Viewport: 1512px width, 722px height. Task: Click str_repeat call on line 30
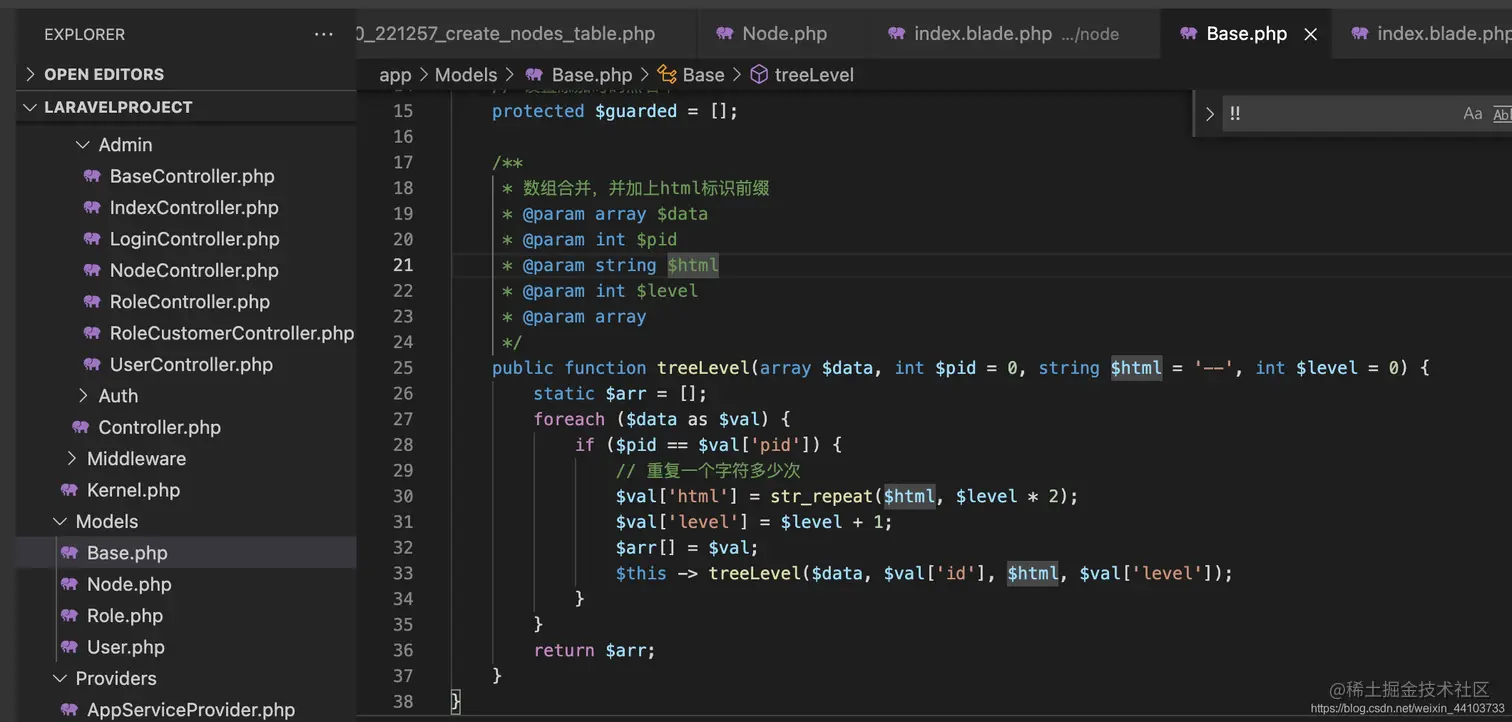coord(823,496)
